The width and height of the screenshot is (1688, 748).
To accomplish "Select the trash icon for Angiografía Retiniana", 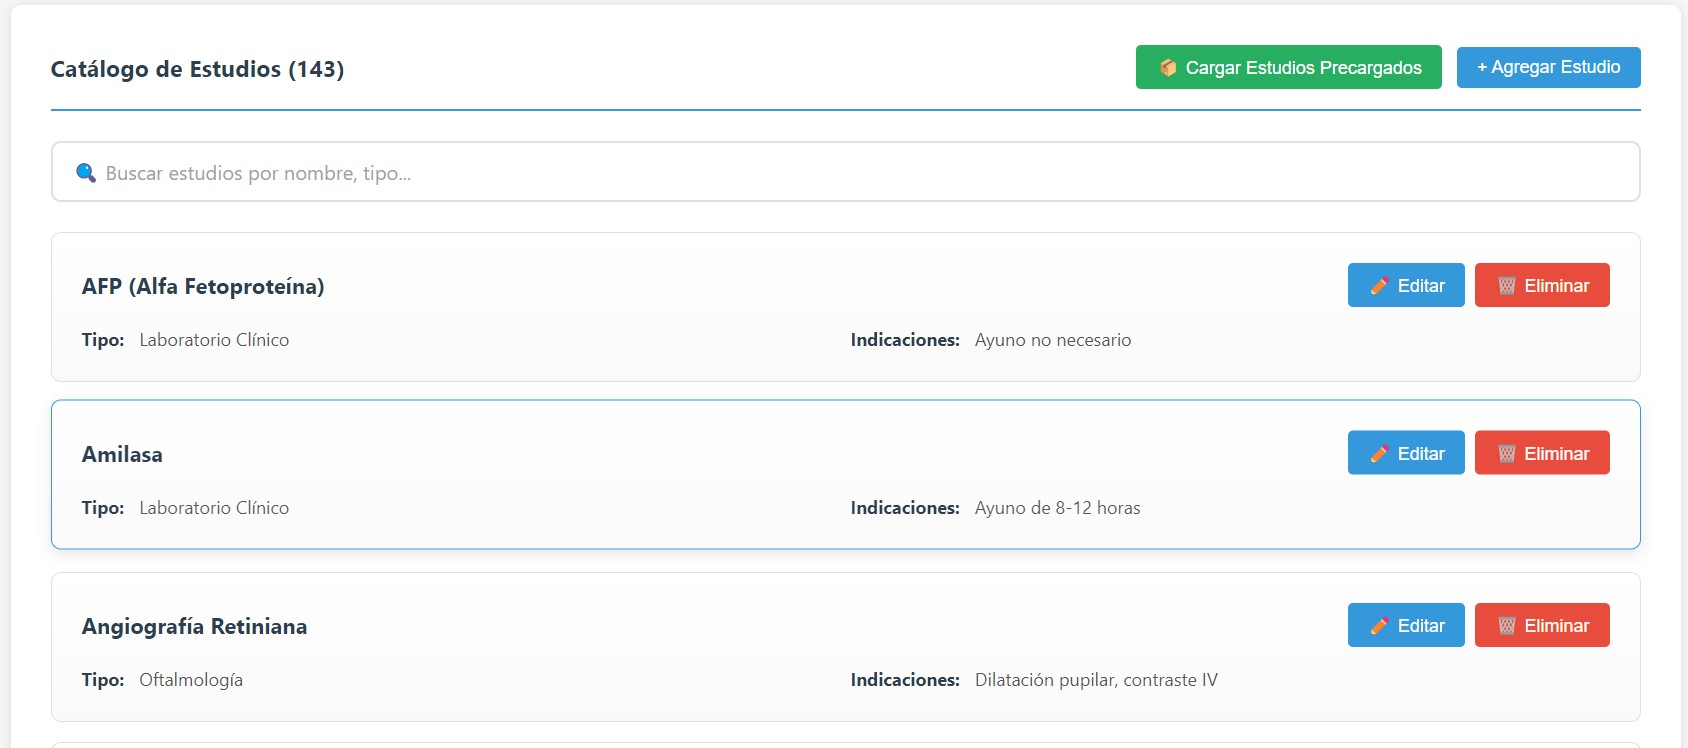I will (1506, 626).
